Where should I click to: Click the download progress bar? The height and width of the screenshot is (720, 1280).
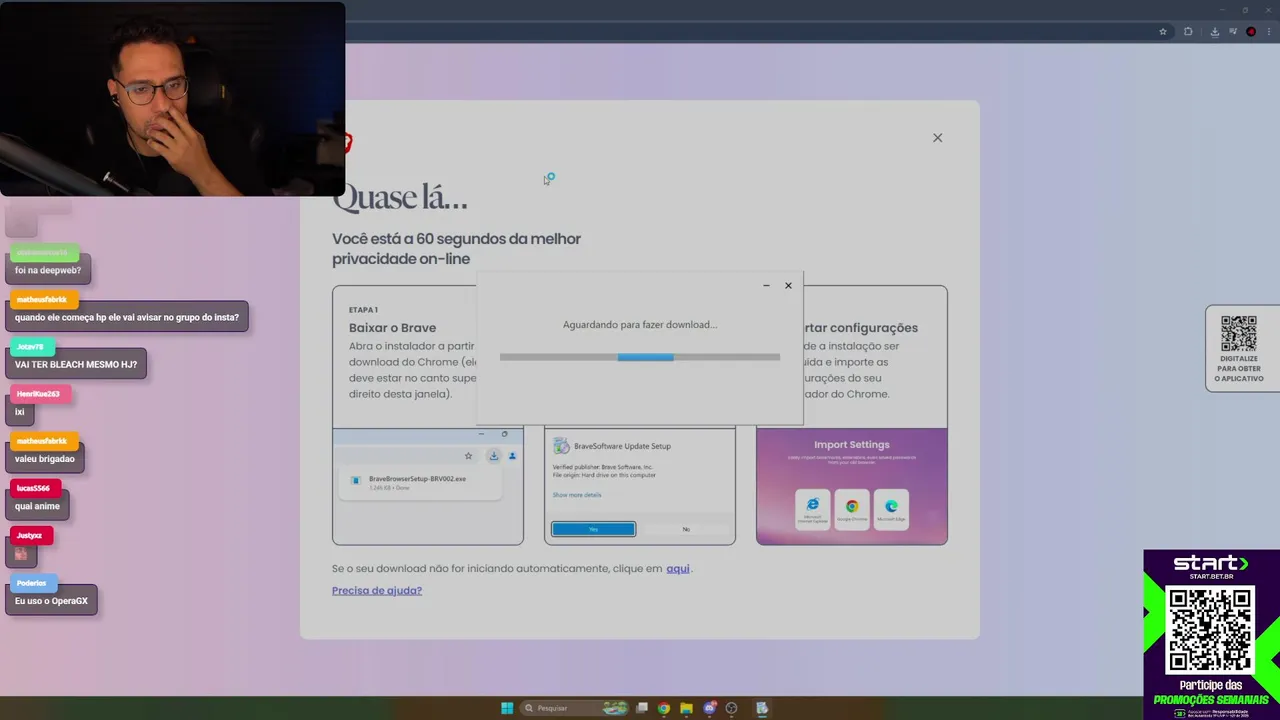pyautogui.click(x=640, y=357)
